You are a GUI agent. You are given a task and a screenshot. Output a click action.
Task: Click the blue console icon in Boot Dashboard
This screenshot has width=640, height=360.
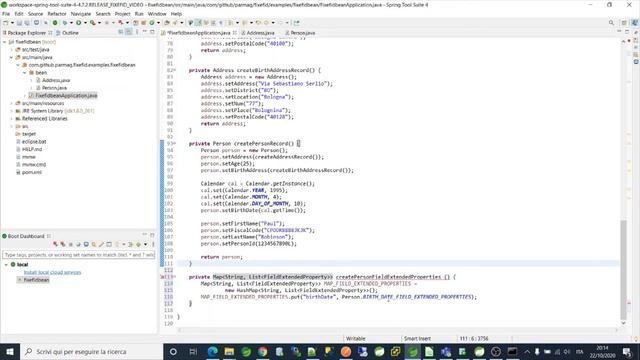(86, 244)
